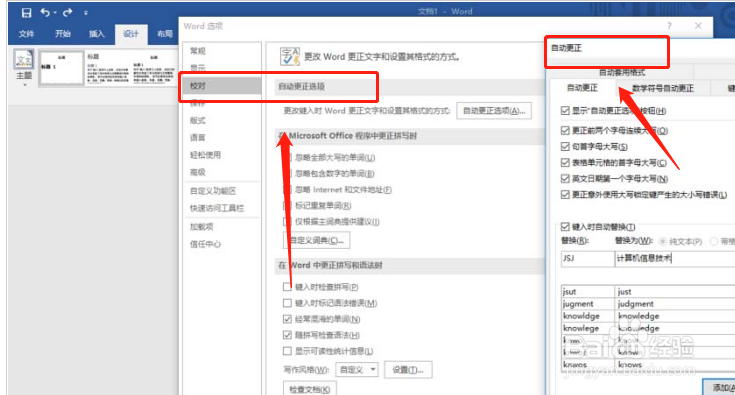735x395 pixels.
Task: Switch to the 数学符号自动更正 tab
Action: [x=663, y=88]
